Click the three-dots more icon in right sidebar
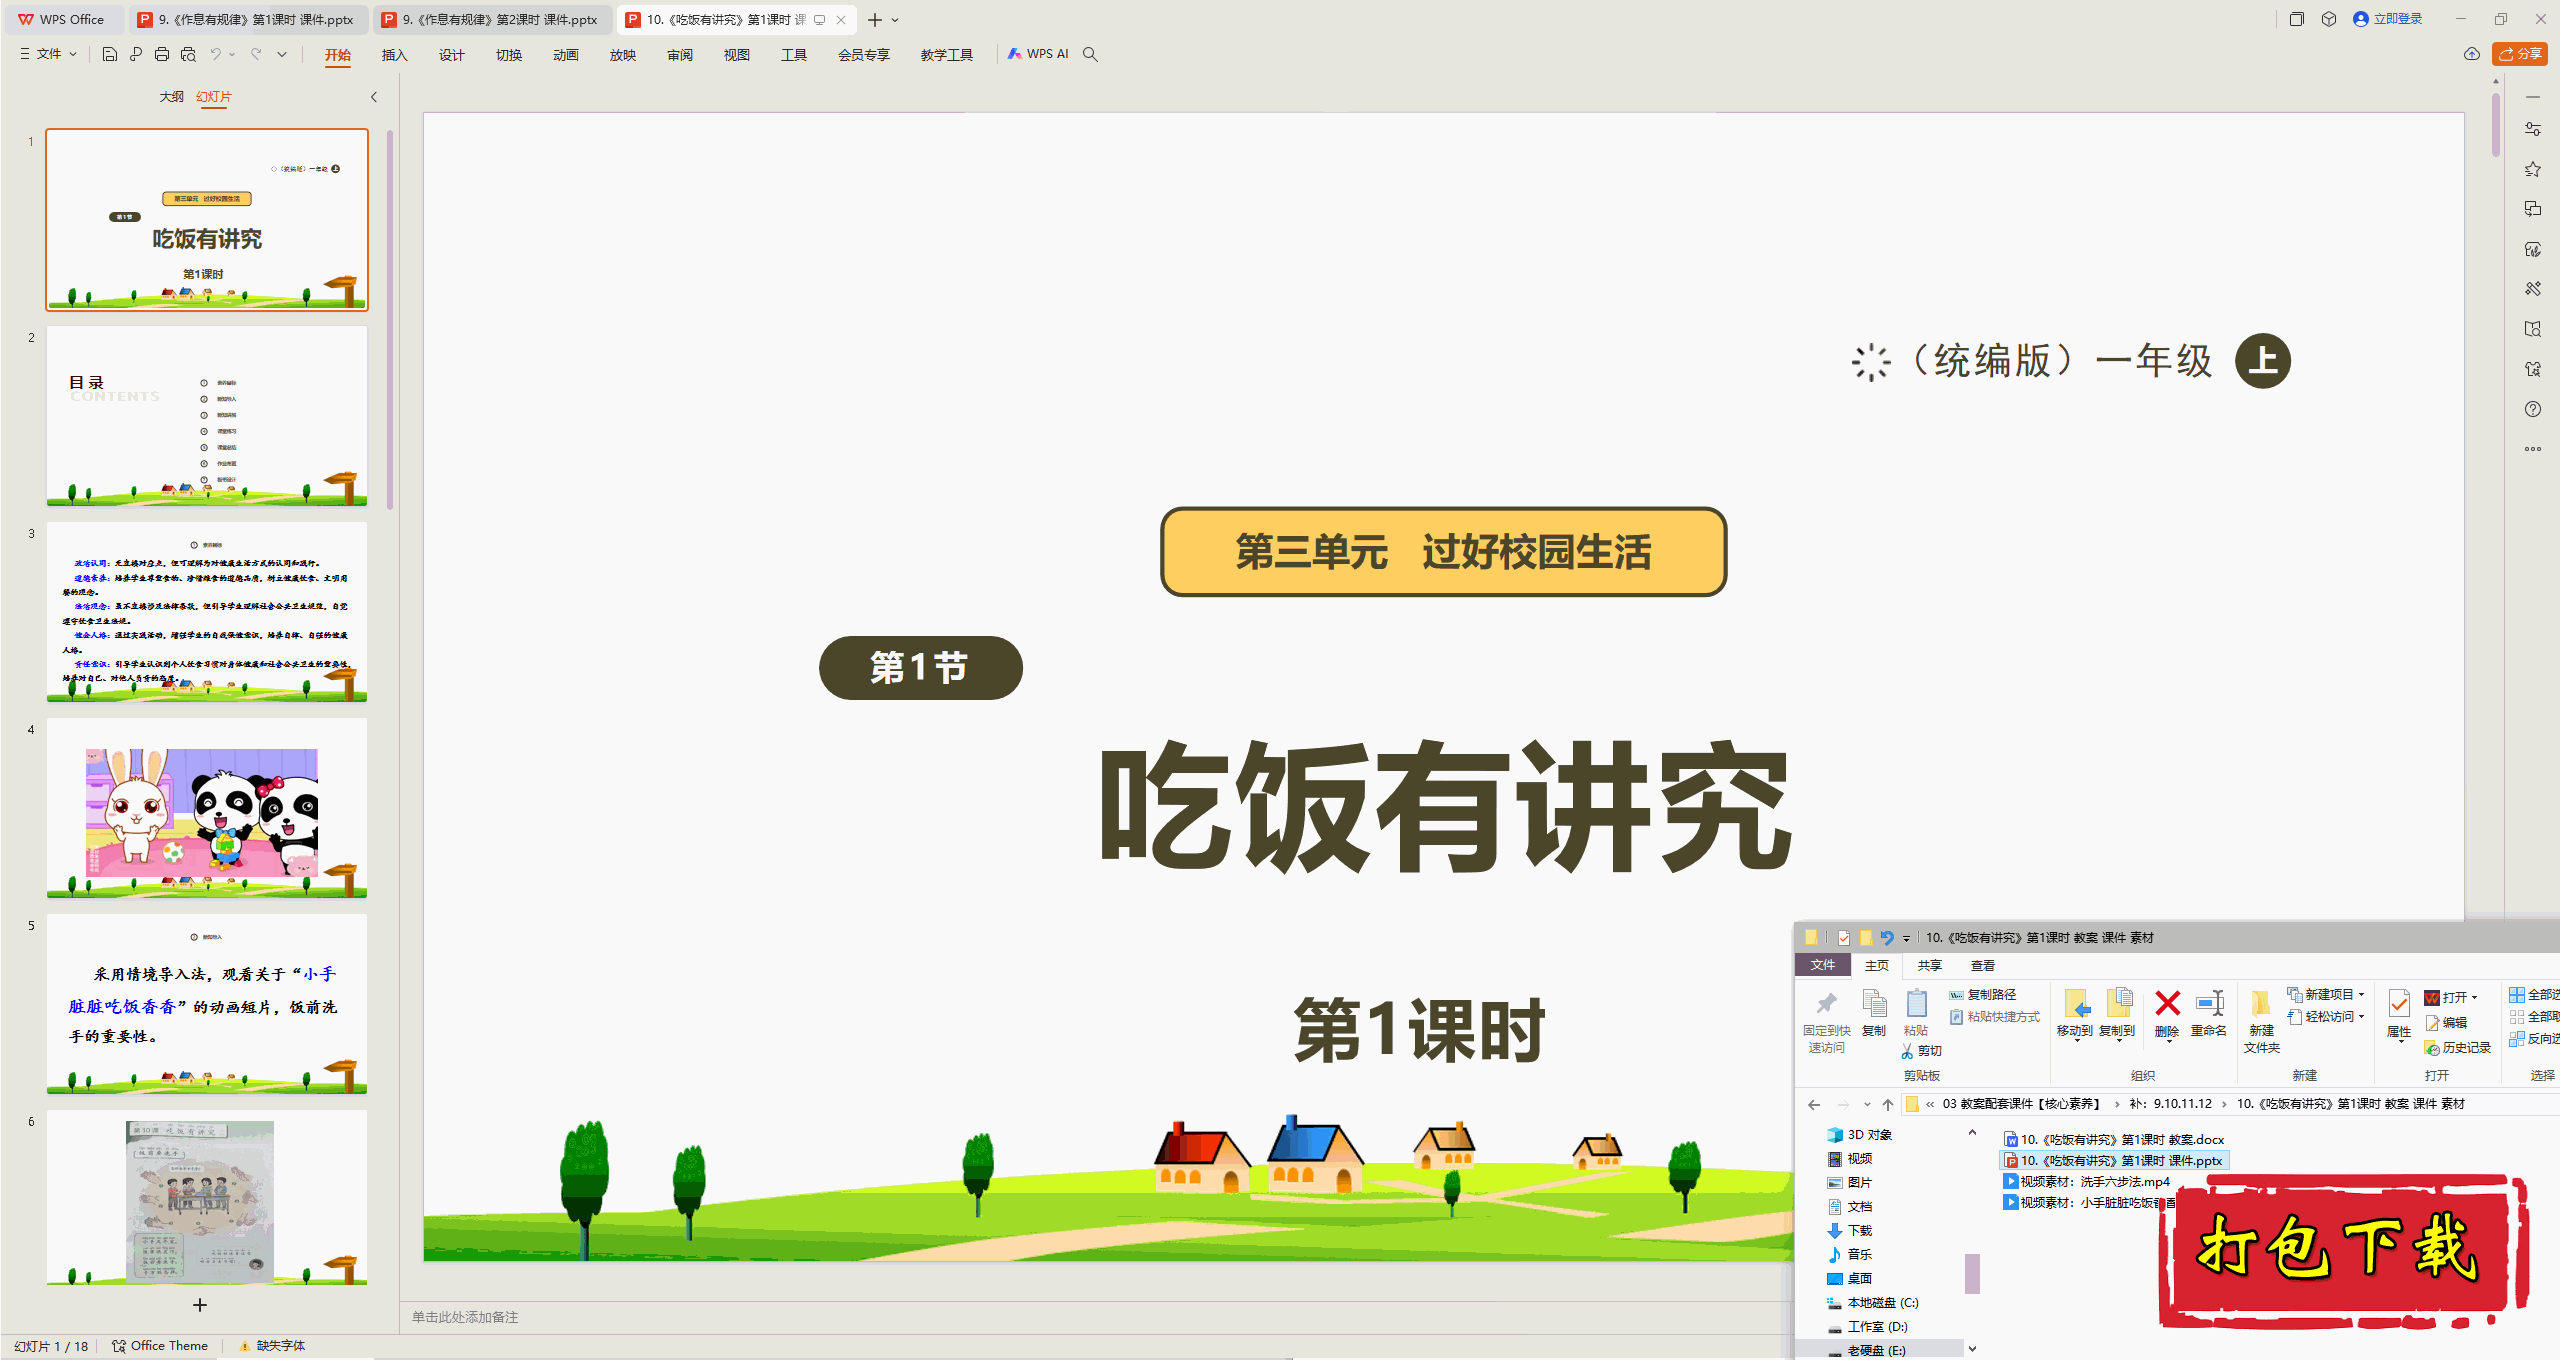Viewport: 2560px width, 1360px height. [2533, 449]
